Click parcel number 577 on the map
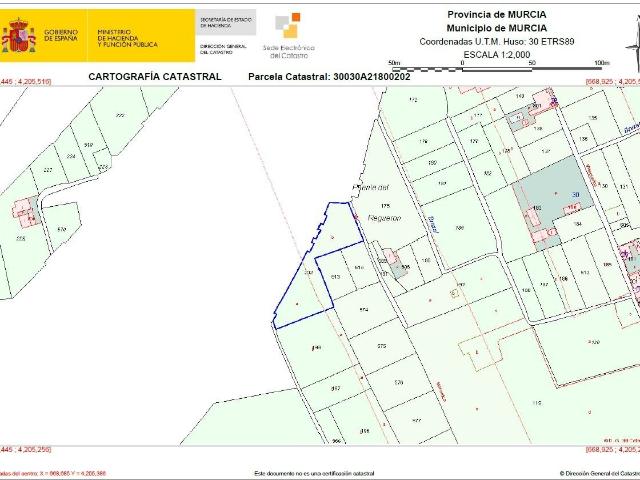 416,420
